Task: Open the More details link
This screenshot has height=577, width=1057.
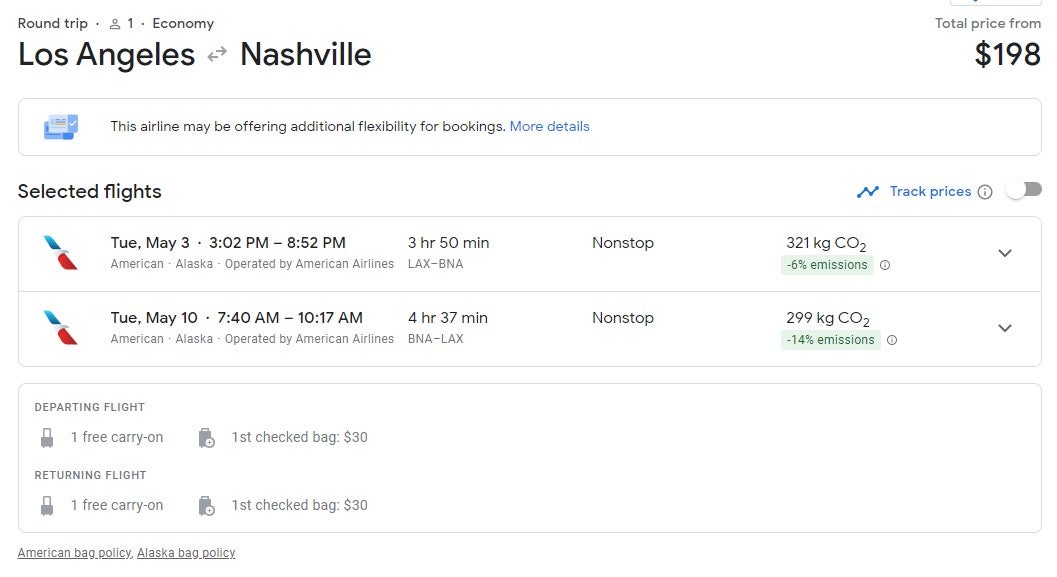Action: point(549,126)
